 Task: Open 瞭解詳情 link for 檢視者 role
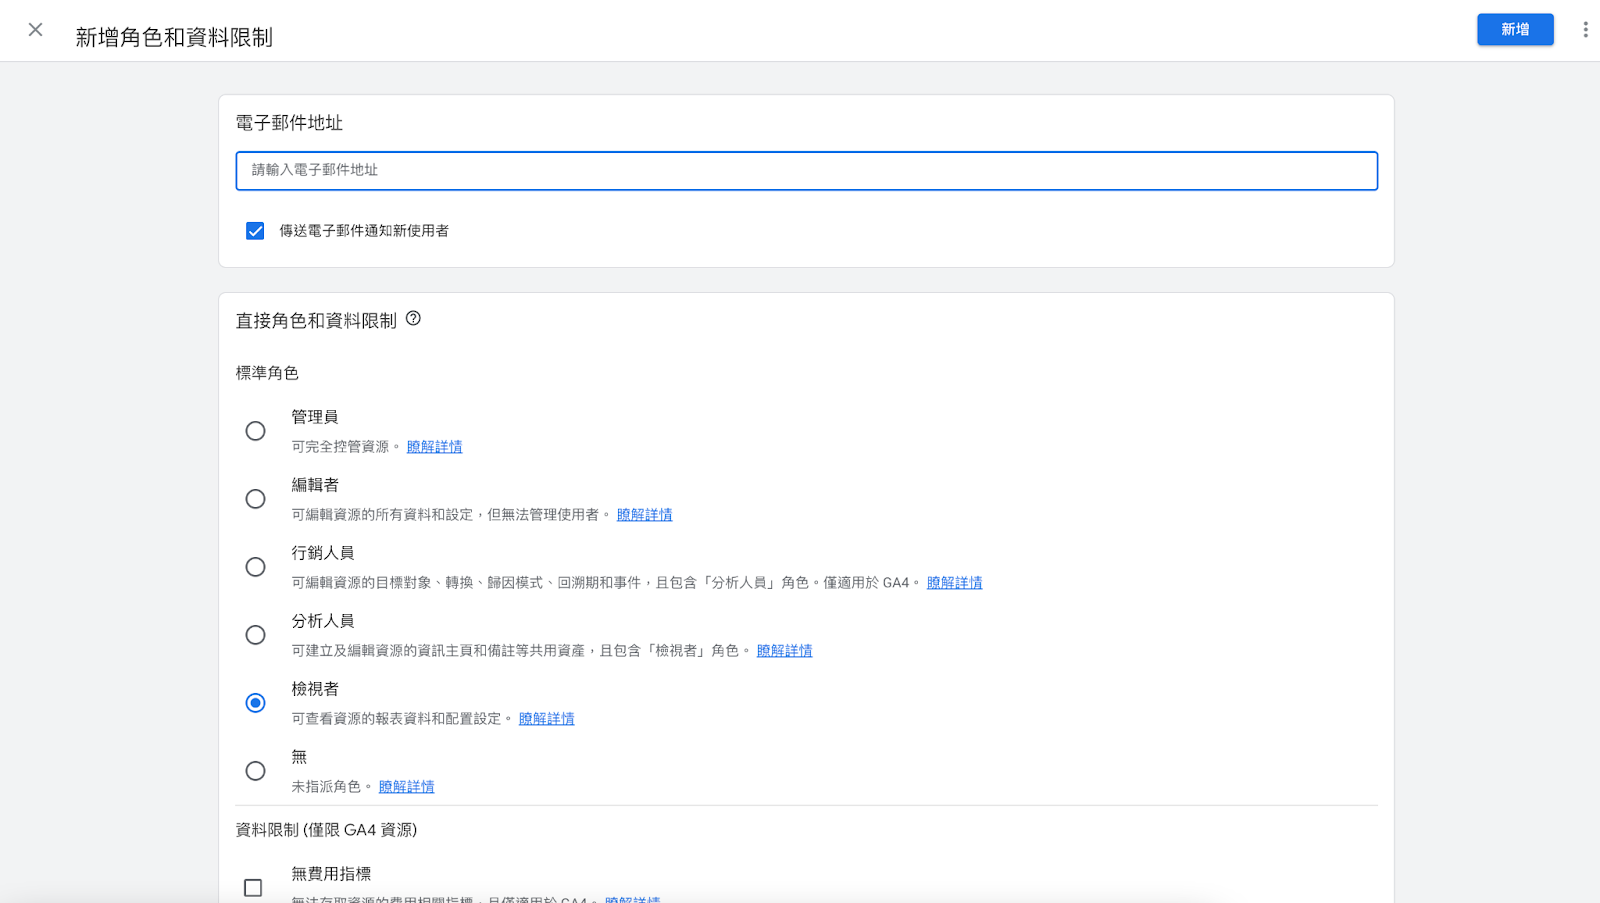click(546, 719)
